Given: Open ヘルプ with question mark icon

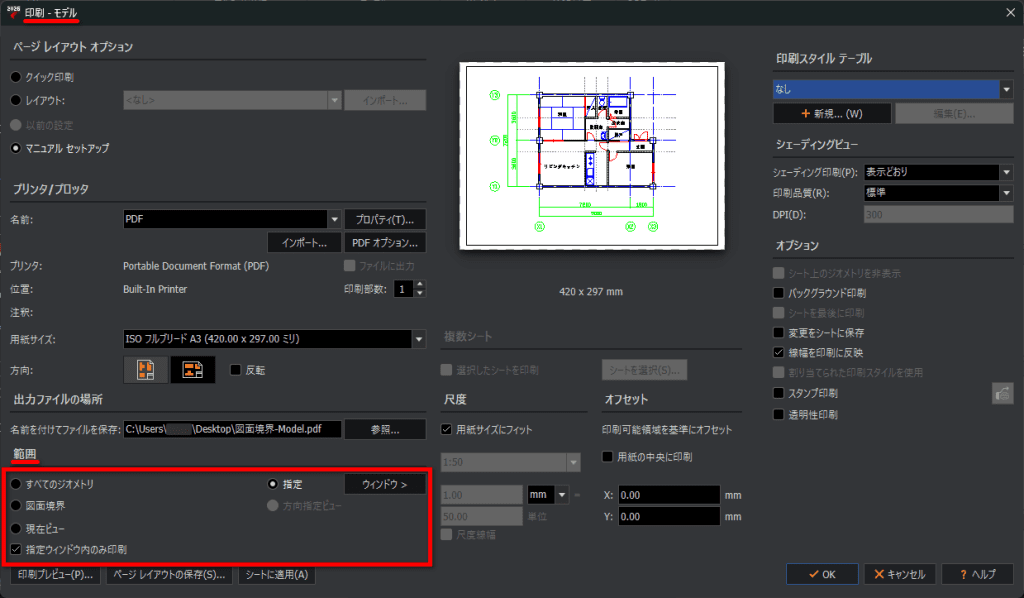Looking at the screenshot, I should pos(978,574).
